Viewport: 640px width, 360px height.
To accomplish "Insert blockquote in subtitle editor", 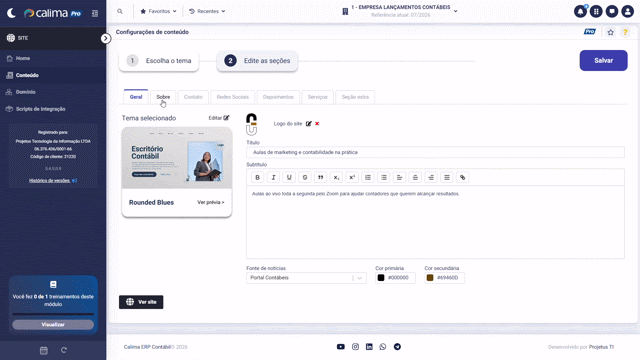I will point(320,177).
